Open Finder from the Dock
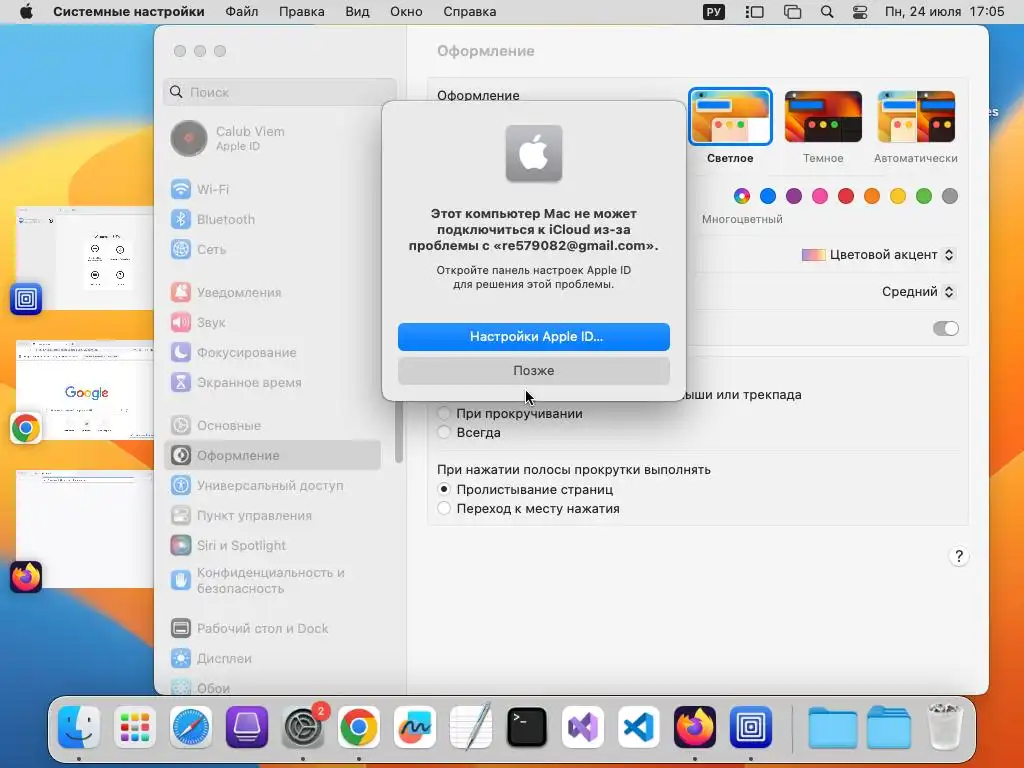The image size is (1024, 768). point(79,727)
